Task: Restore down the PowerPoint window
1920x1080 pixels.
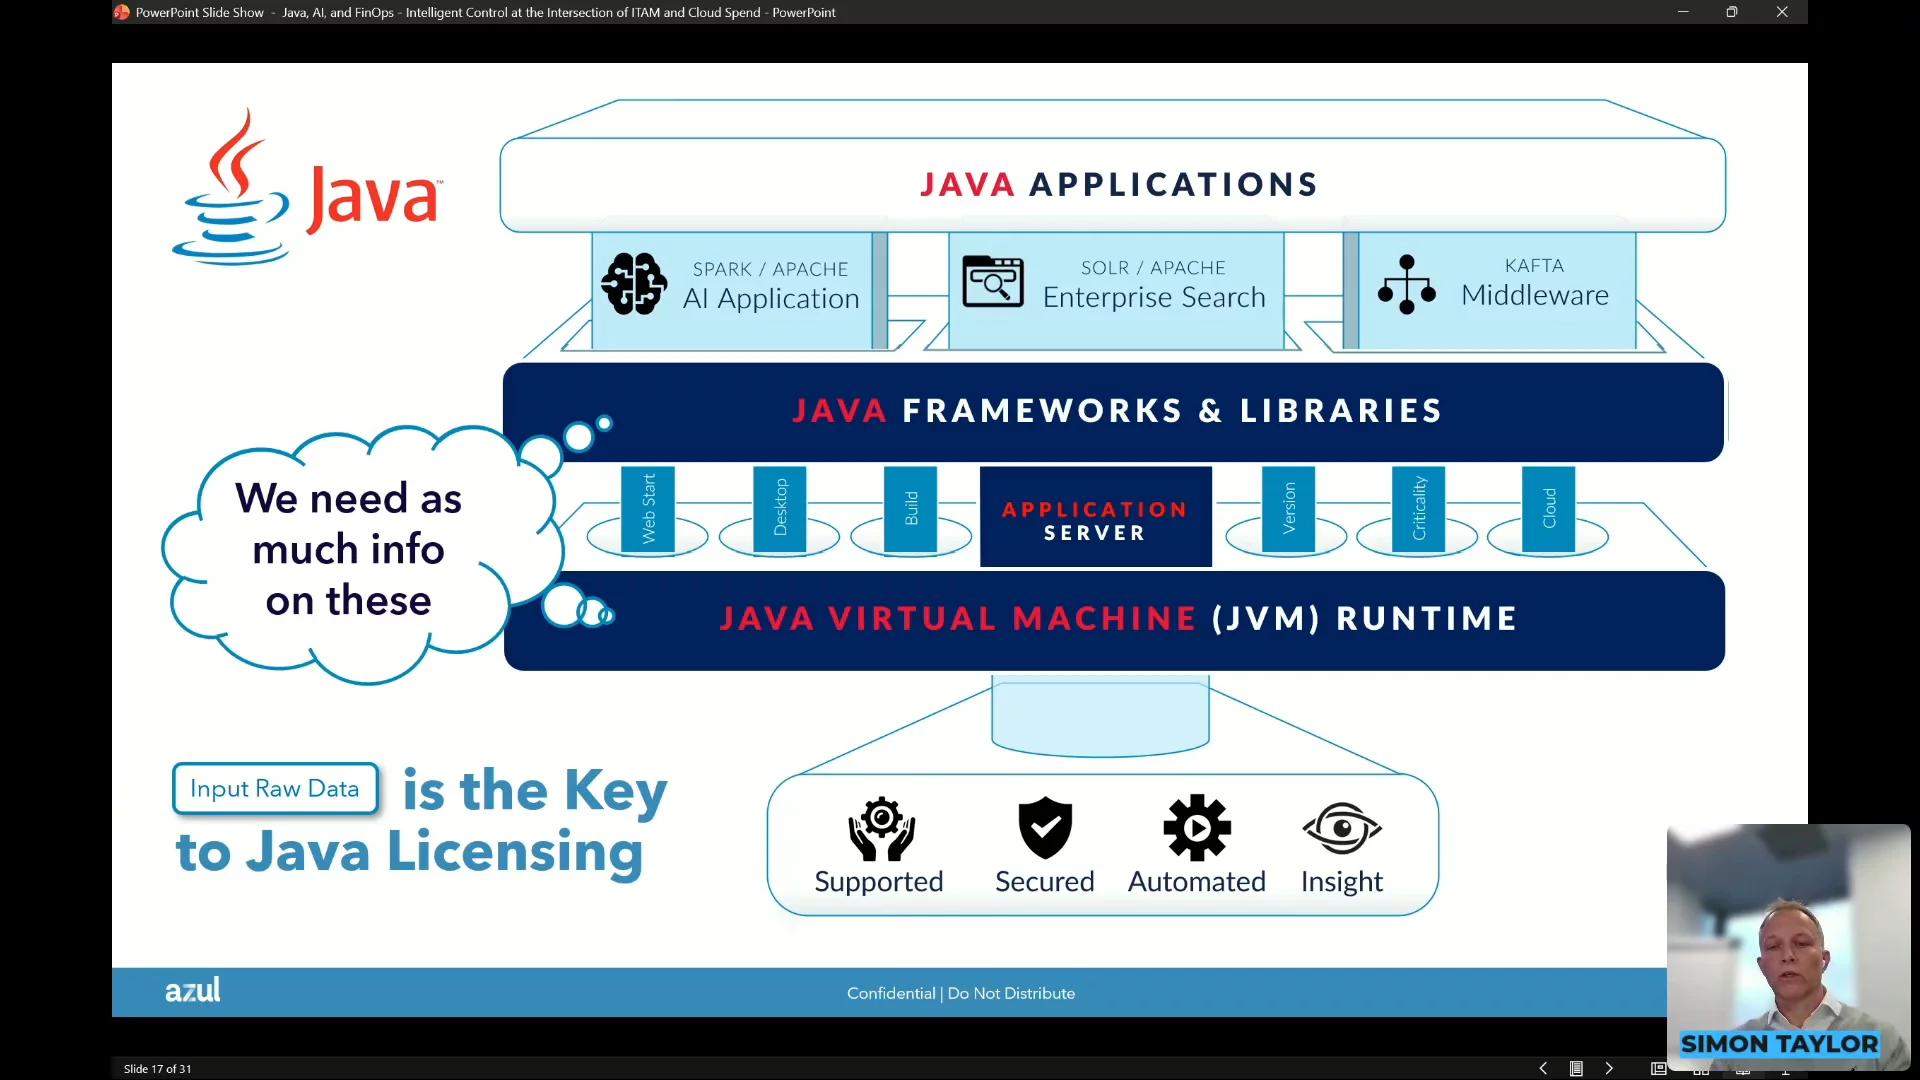Action: (1732, 12)
